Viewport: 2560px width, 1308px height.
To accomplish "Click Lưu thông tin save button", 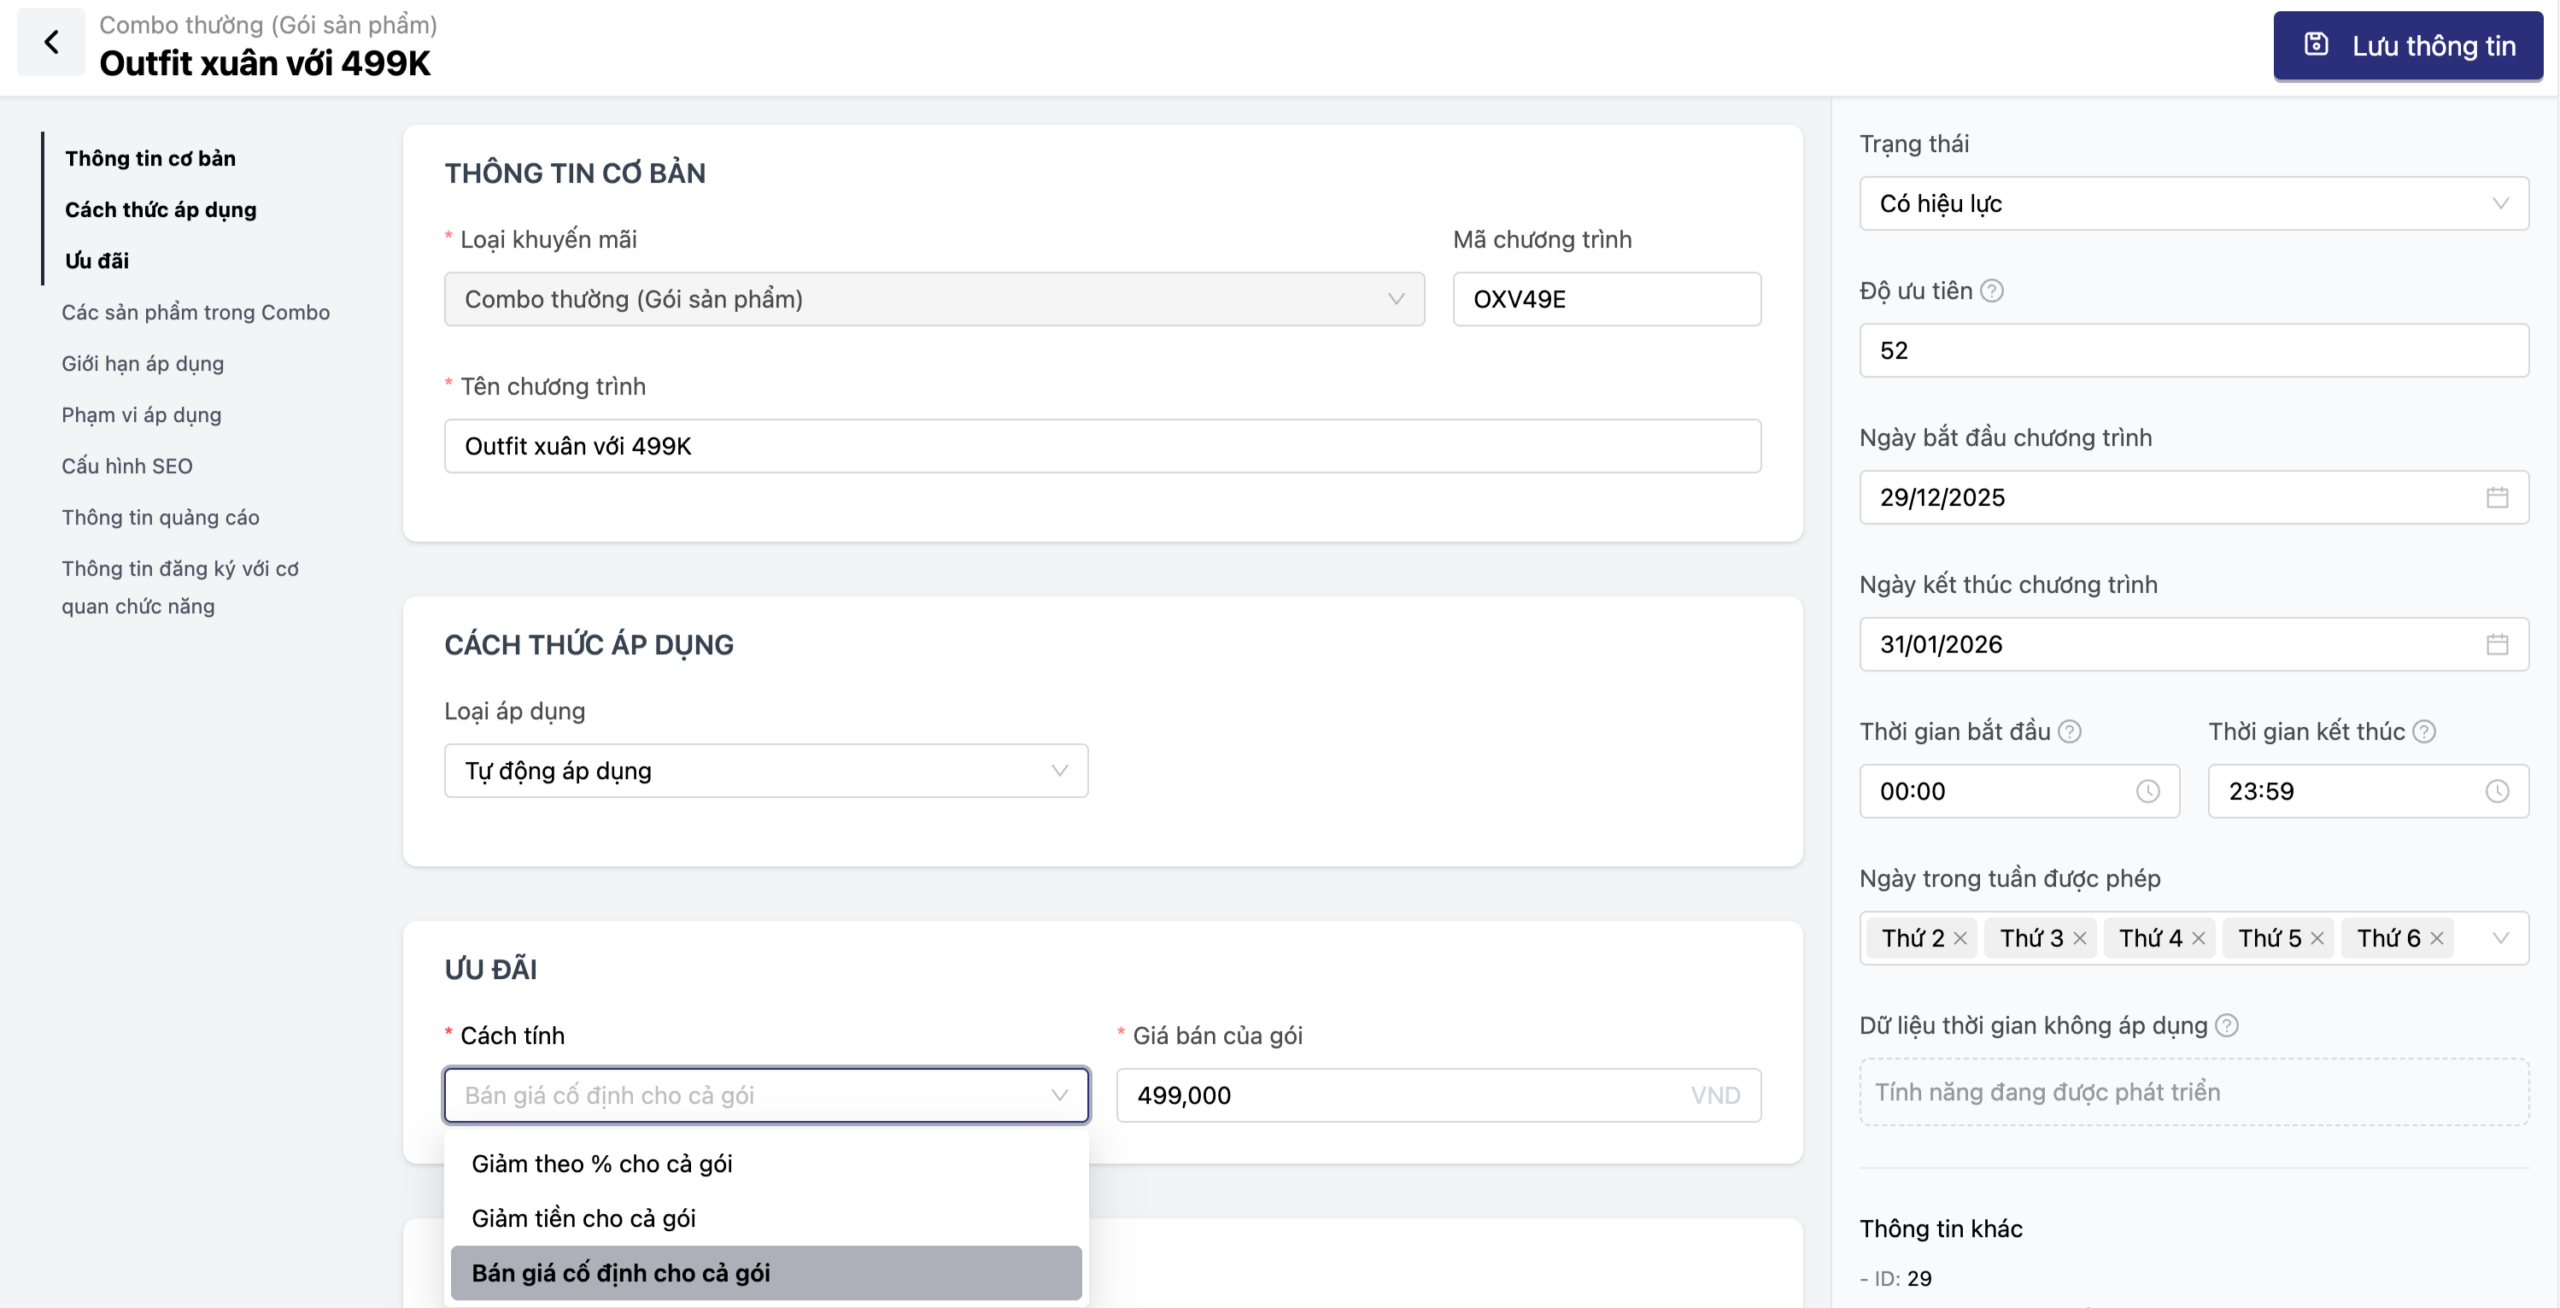I will click(x=2408, y=46).
